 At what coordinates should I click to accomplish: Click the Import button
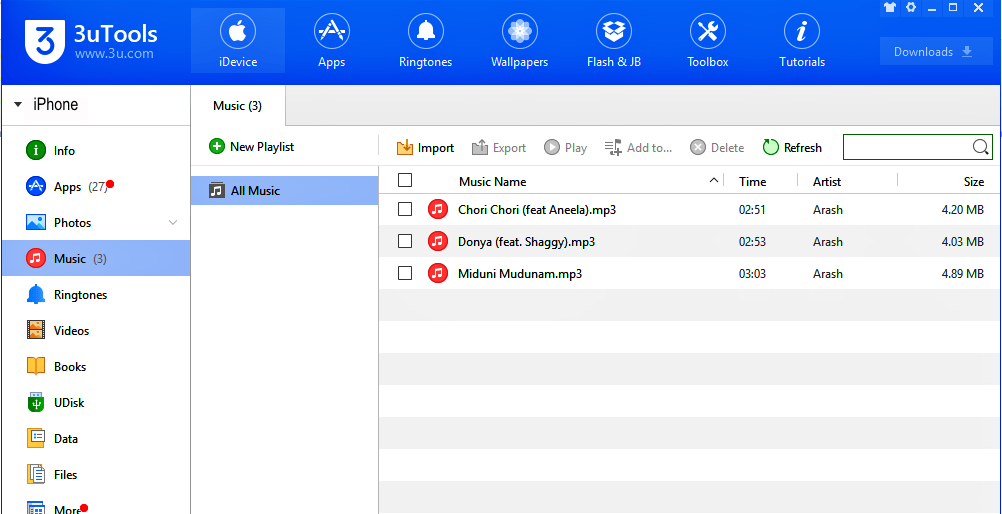pos(425,148)
